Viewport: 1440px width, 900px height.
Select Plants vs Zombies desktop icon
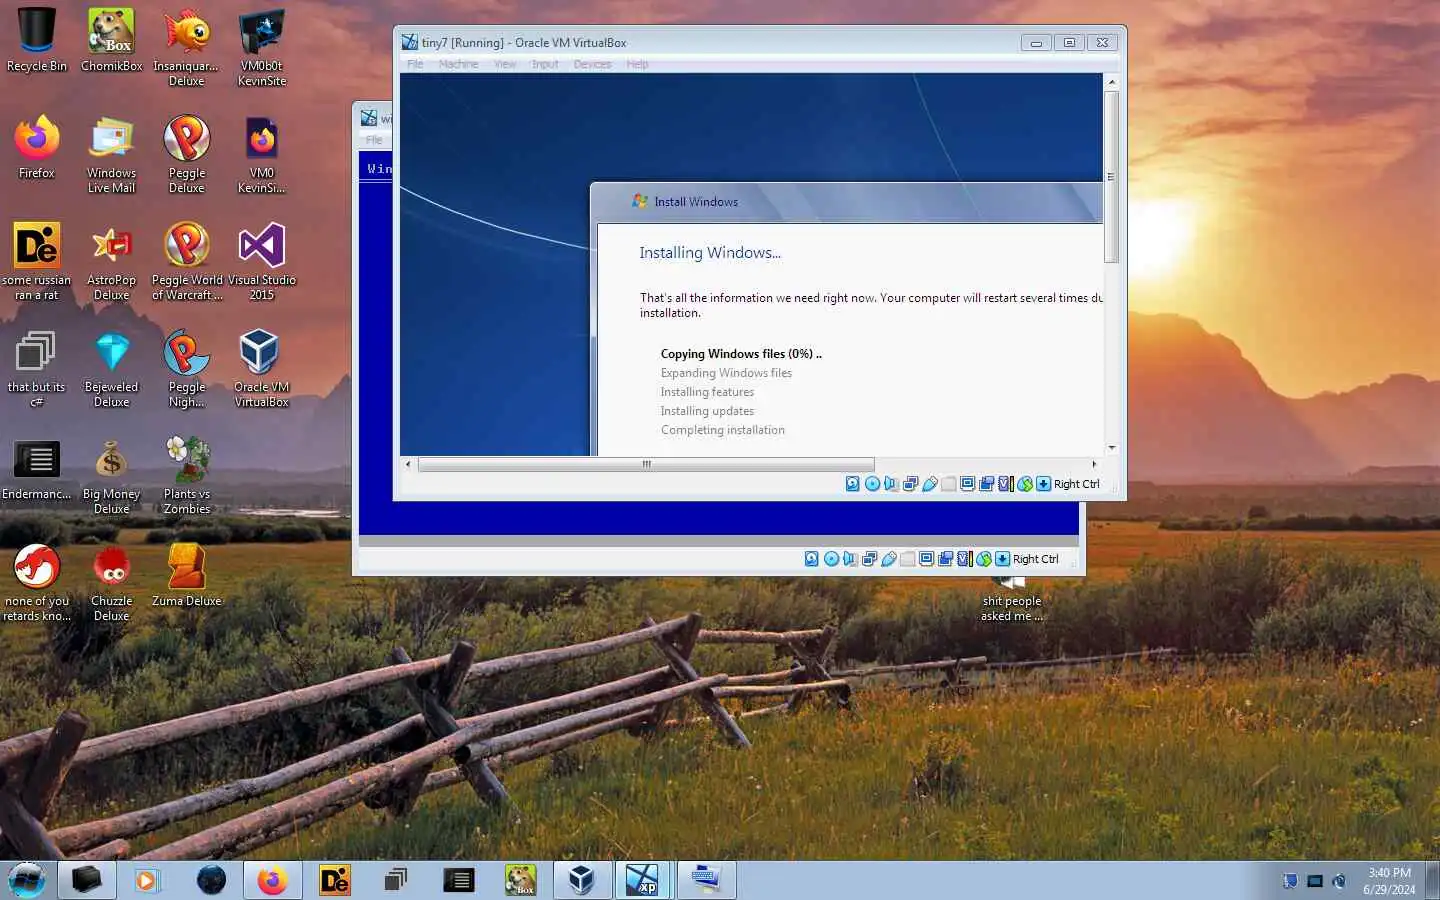[x=187, y=476]
